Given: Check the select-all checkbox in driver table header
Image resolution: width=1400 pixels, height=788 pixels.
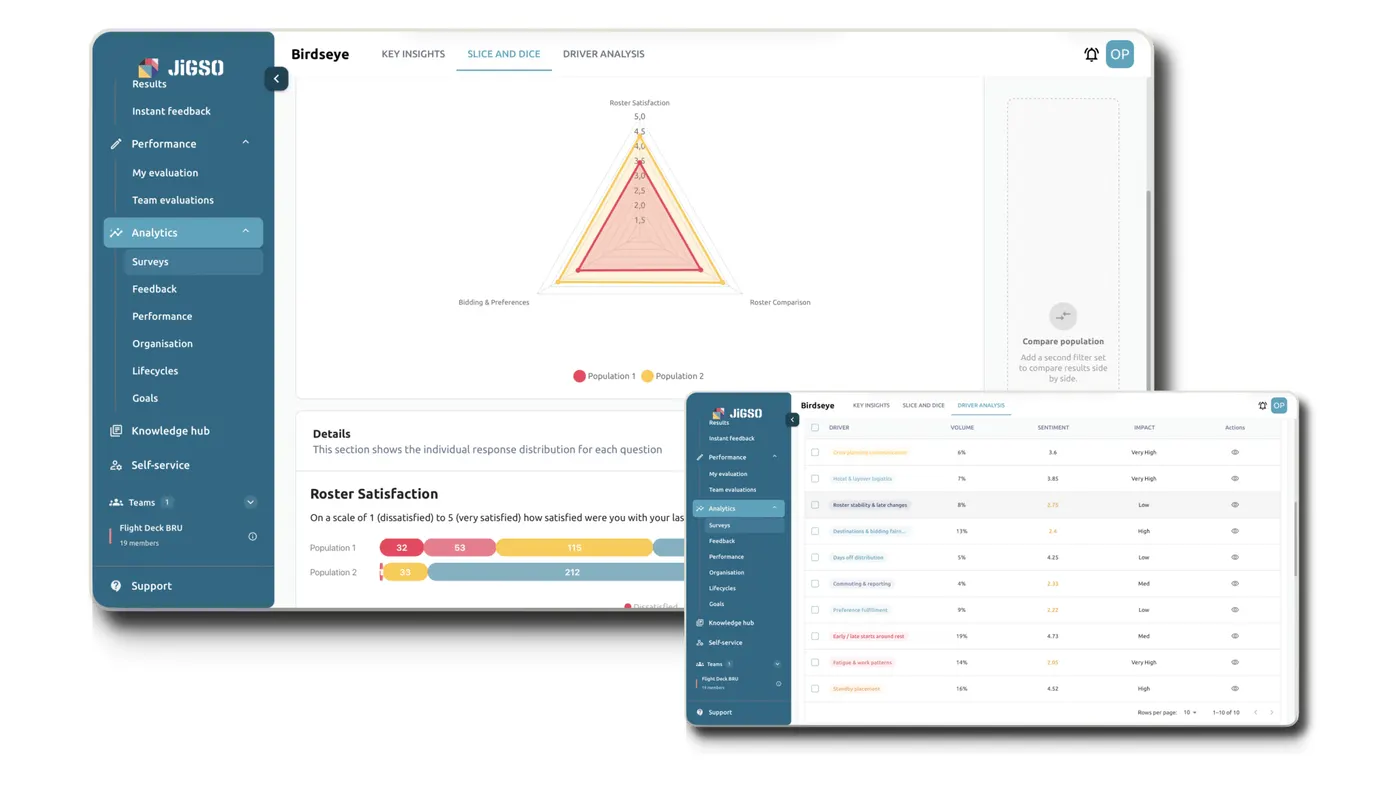Looking at the screenshot, I should pos(815,427).
